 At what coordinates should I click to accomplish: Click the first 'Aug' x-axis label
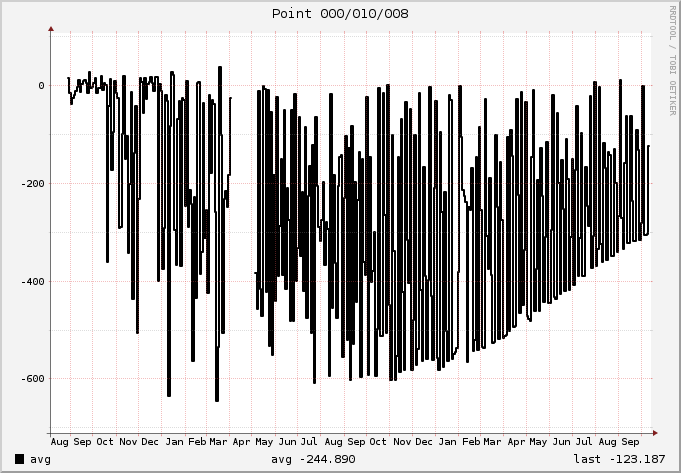tap(60, 442)
